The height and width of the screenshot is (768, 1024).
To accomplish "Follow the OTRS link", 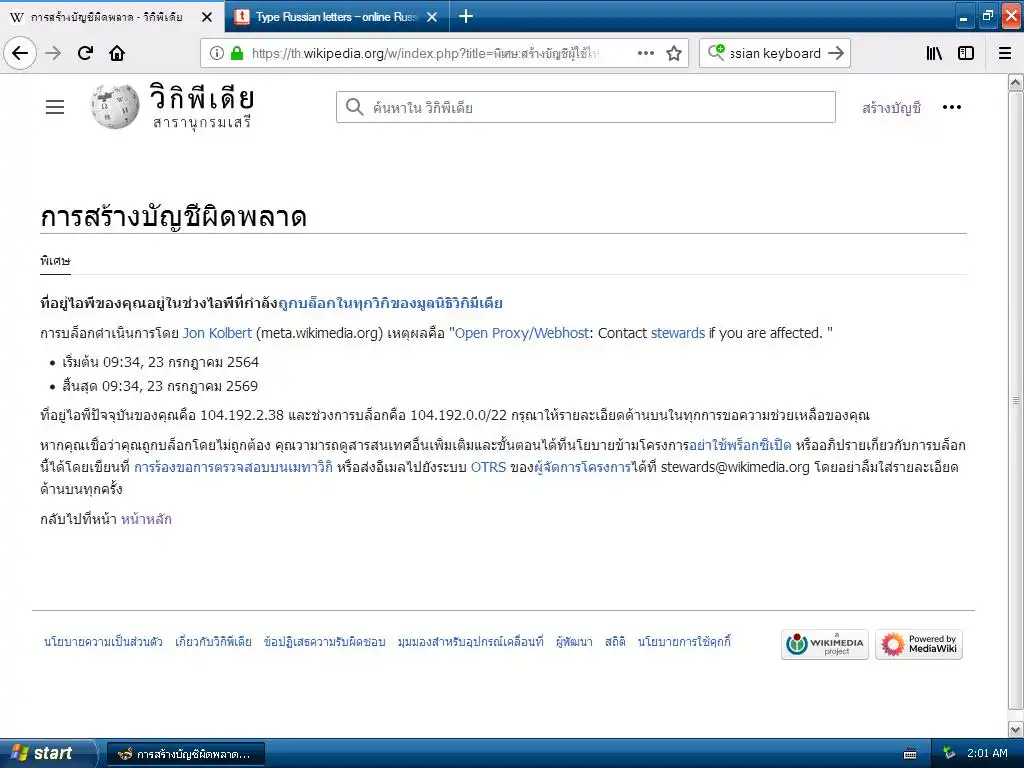I will (488, 467).
